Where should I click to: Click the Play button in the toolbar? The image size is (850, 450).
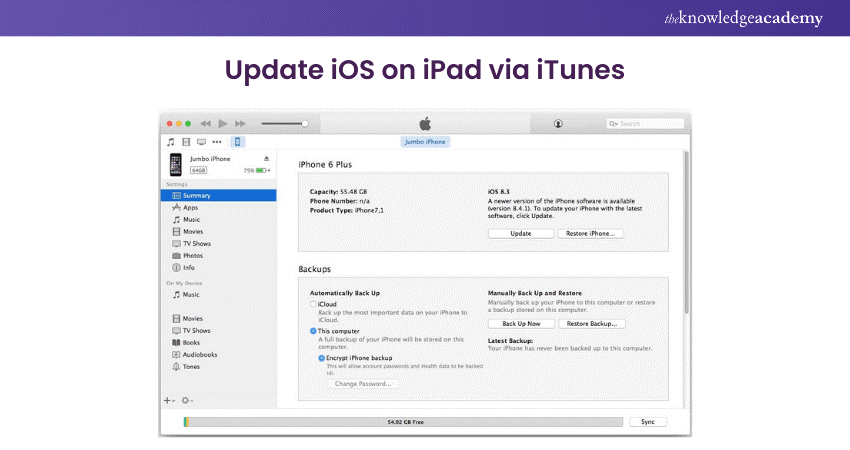coord(223,123)
